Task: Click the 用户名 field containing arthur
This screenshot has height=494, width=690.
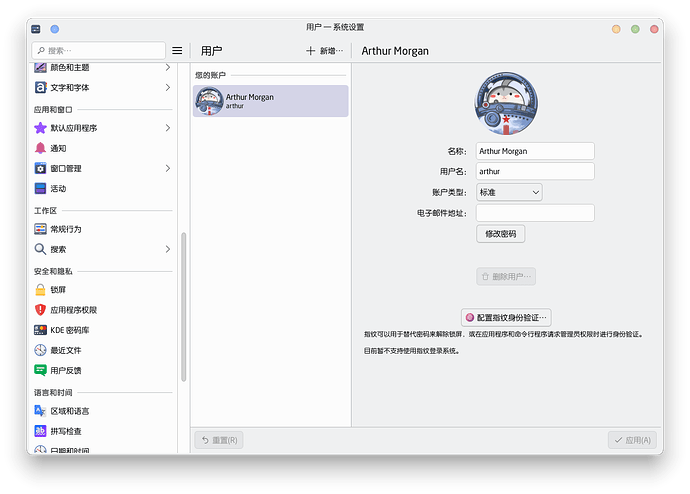Action: tap(535, 172)
